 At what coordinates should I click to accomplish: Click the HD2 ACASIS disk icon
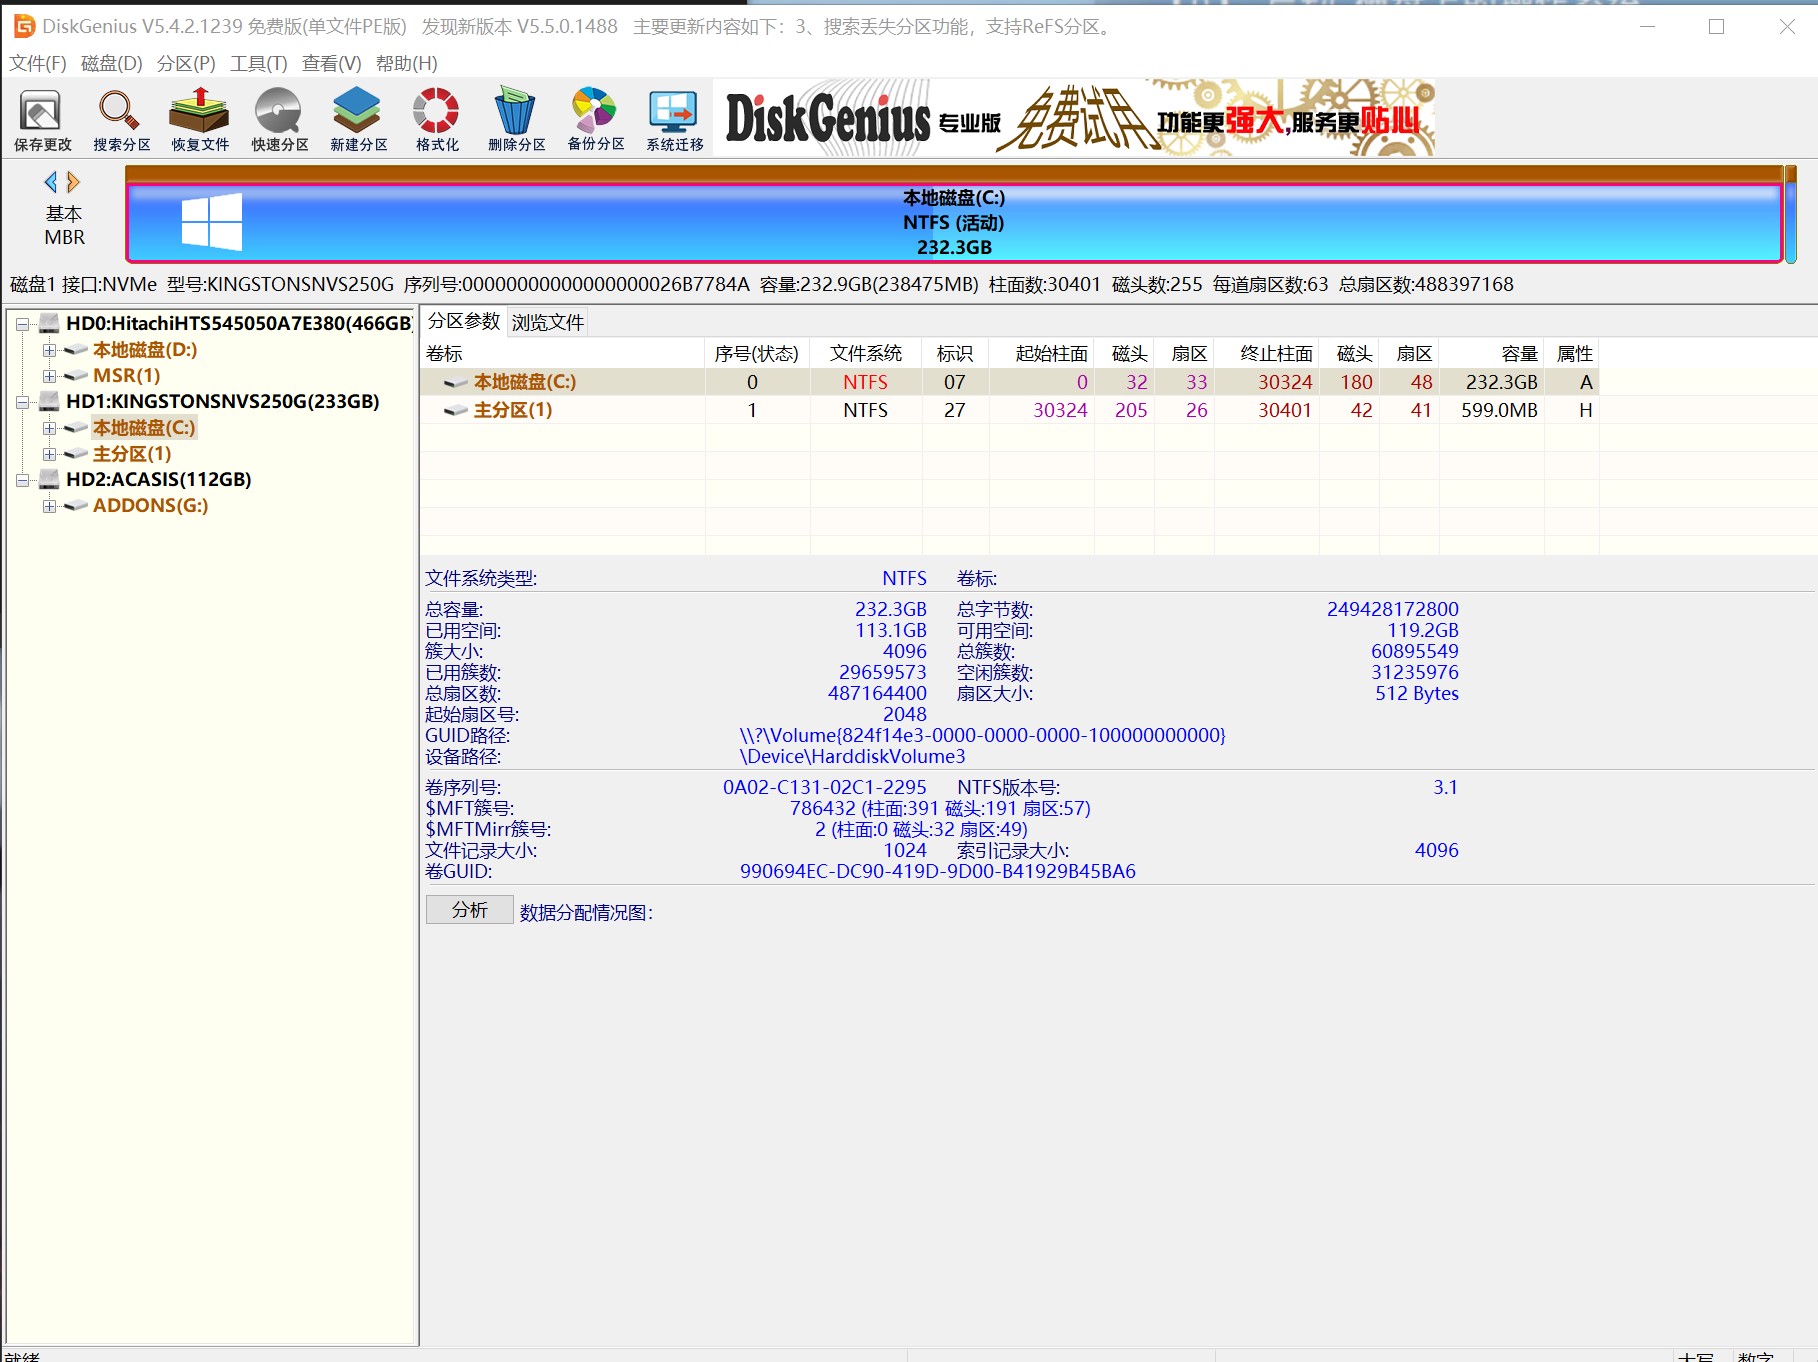pos(49,479)
